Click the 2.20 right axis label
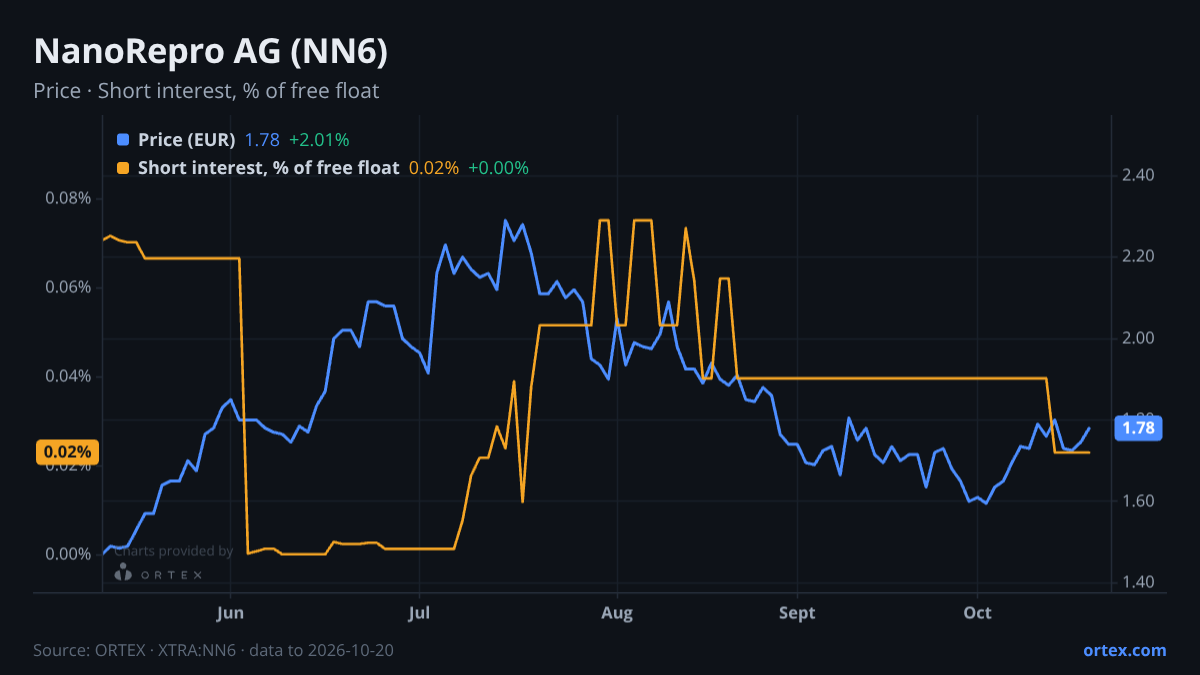Viewport: 1200px width, 675px height. 1139,257
